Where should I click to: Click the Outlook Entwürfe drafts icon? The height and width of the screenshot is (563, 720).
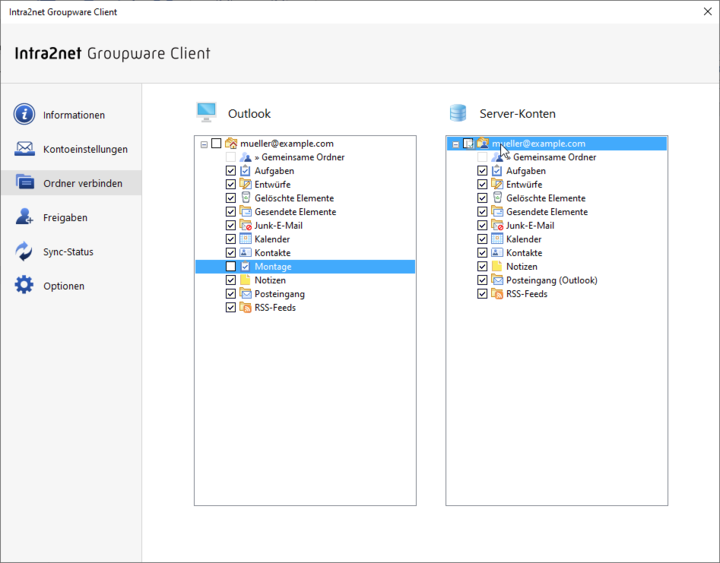coord(245,184)
